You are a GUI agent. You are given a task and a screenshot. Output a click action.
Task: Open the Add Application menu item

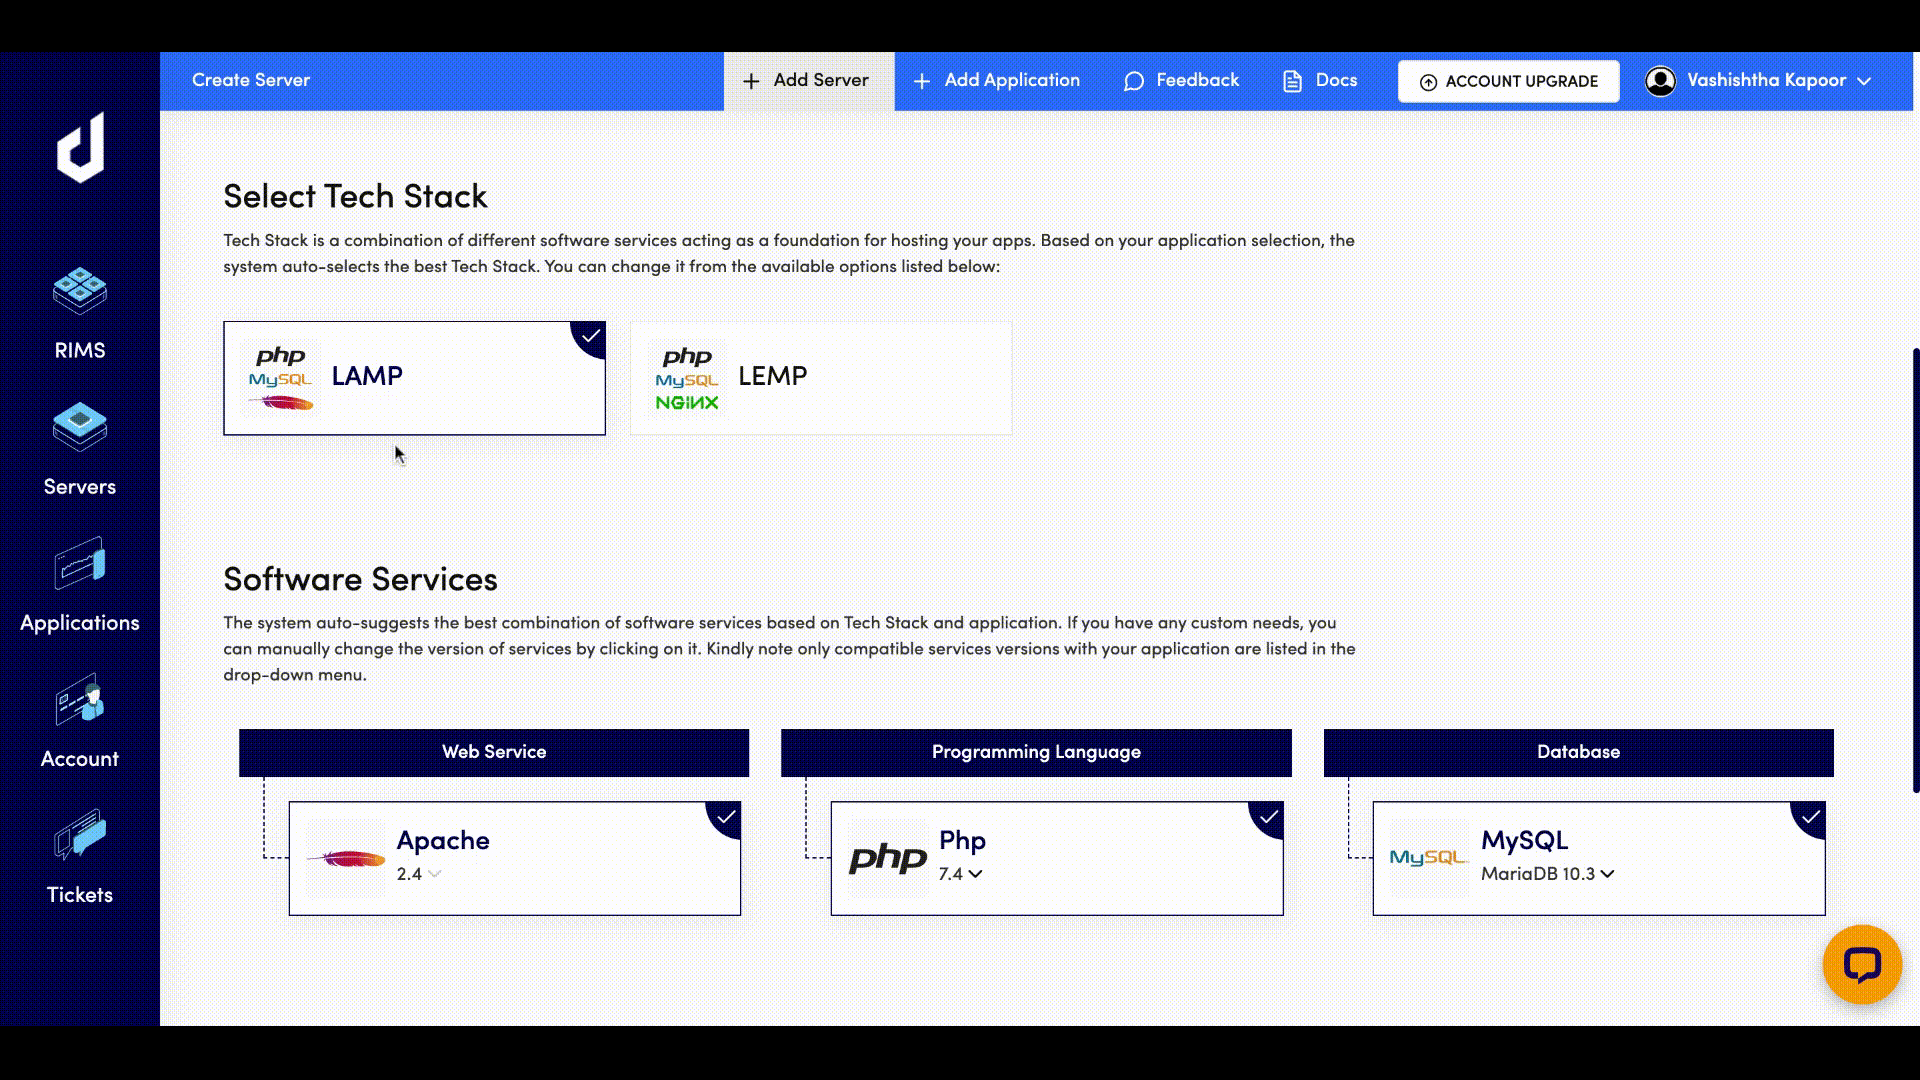[997, 81]
